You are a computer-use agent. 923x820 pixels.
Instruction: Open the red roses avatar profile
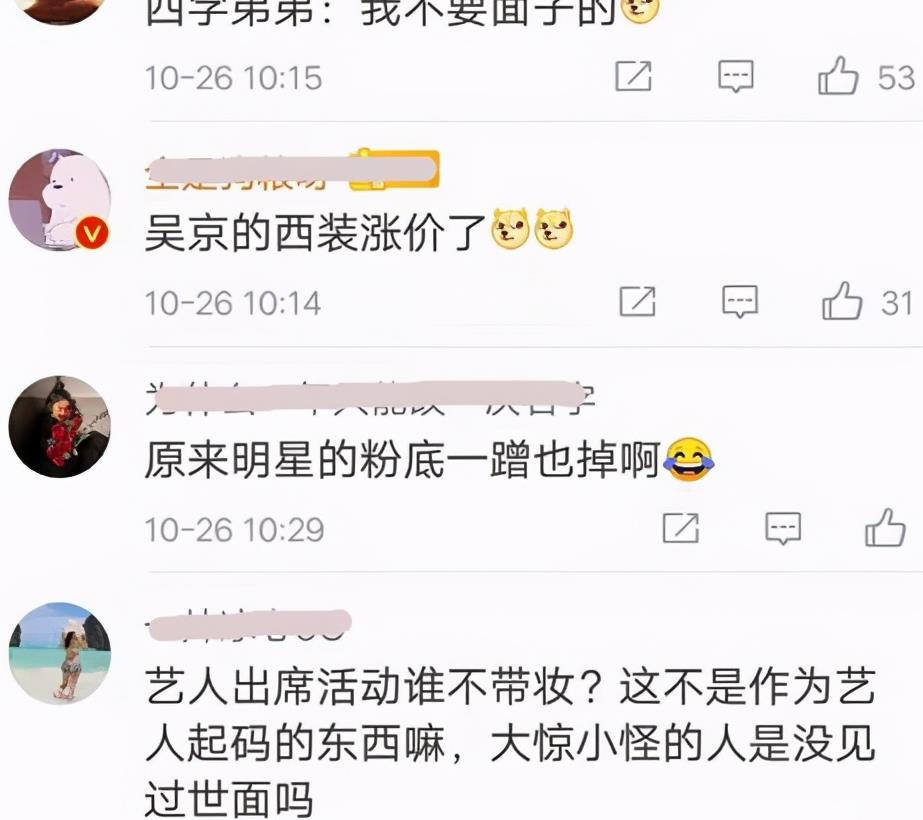59,426
